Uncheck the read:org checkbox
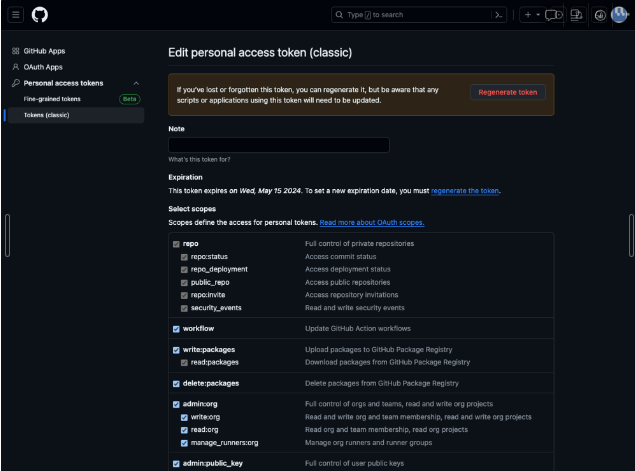Viewport: 635px width, 471px height. [x=184, y=430]
